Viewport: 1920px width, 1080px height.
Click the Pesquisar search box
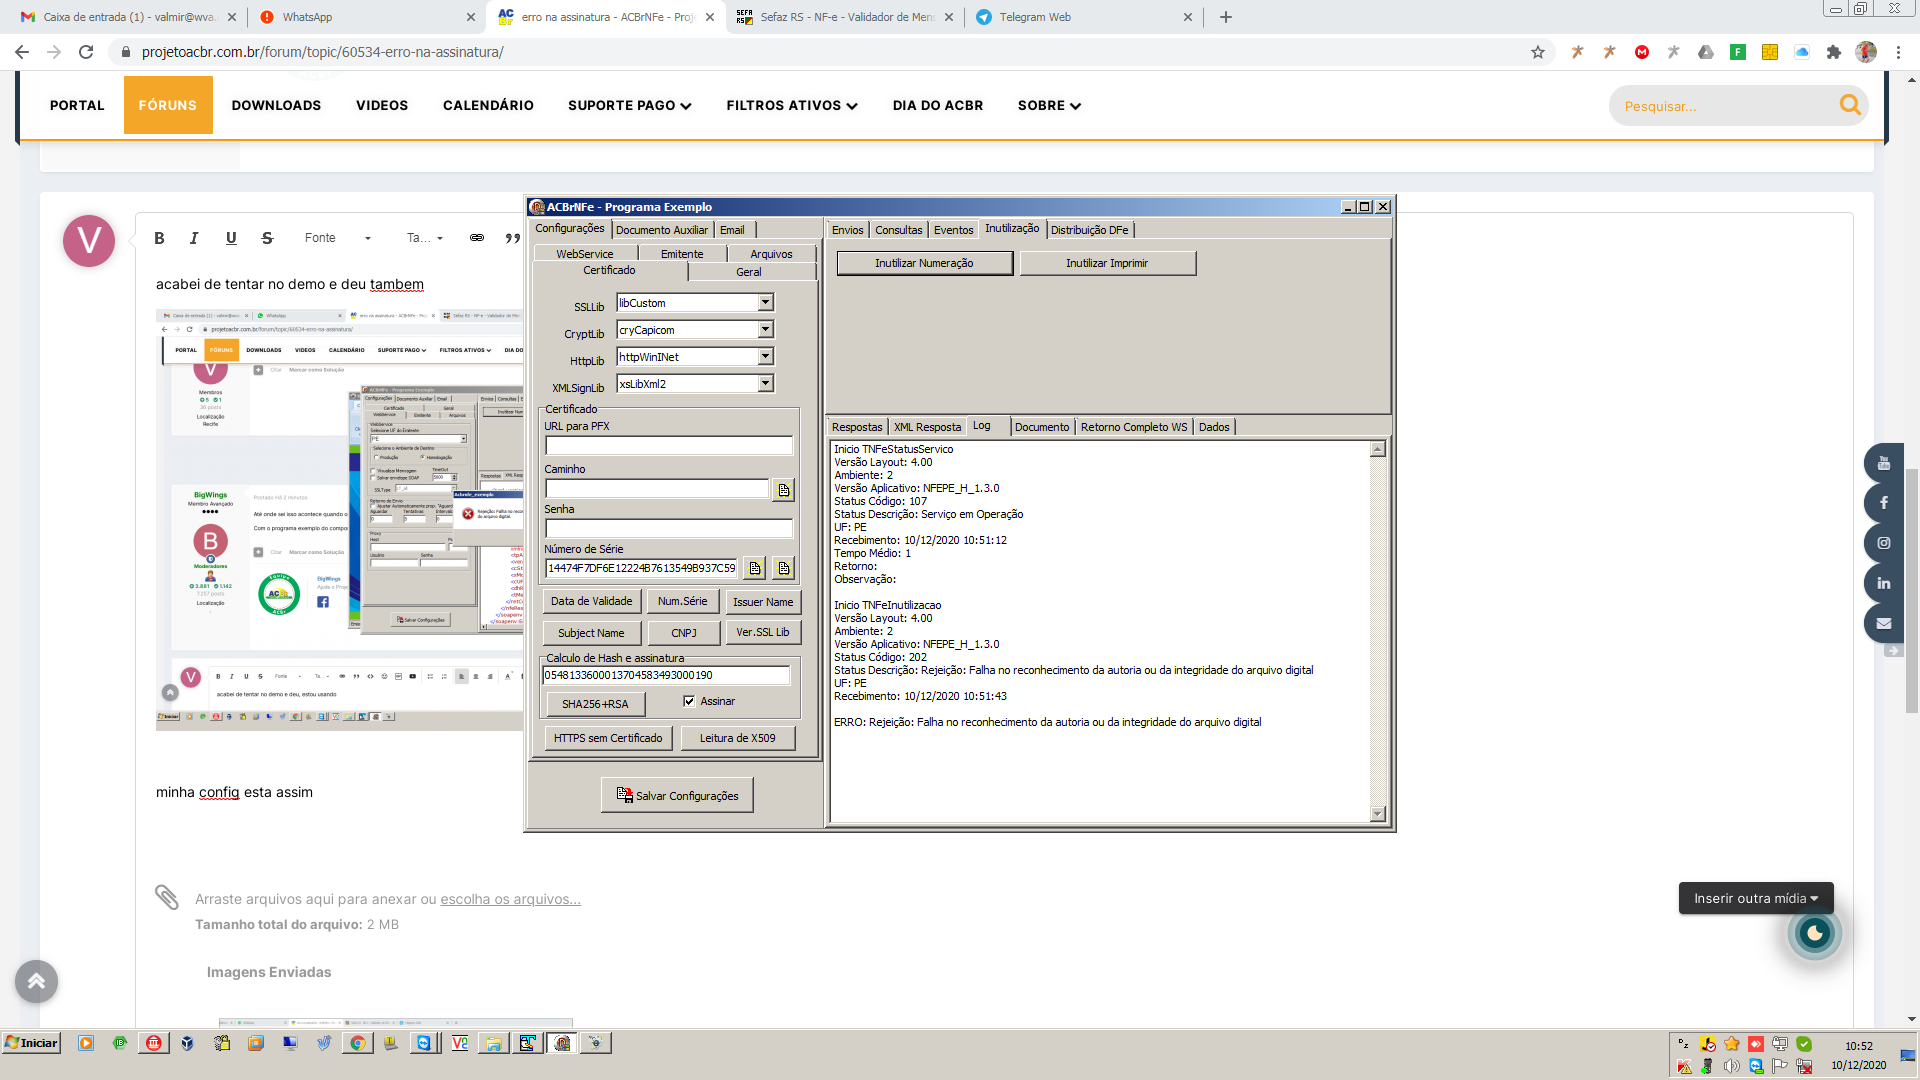coord(1725,106)
